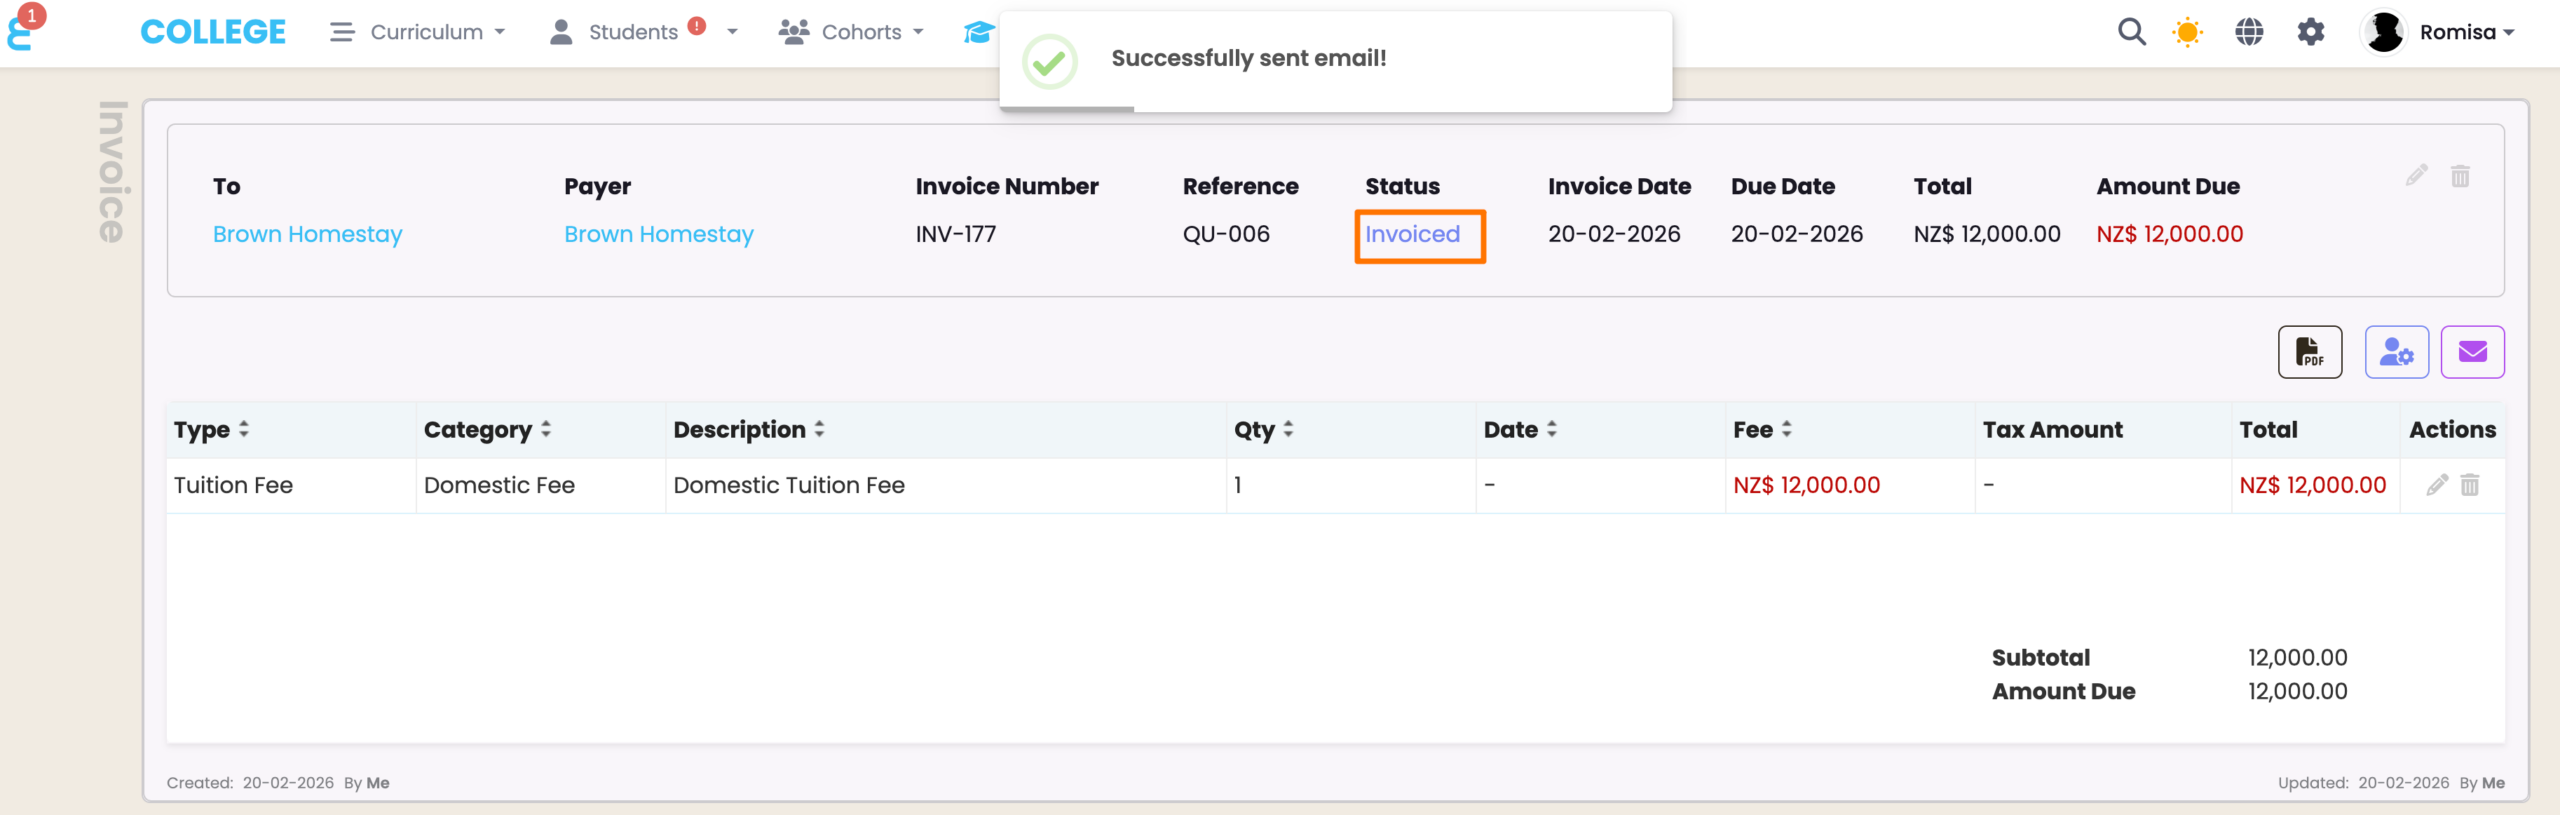The height and width of the screenshot is (815, 2560).
Task: Go to home via COLLEGE logo
Action: [213, 32]
